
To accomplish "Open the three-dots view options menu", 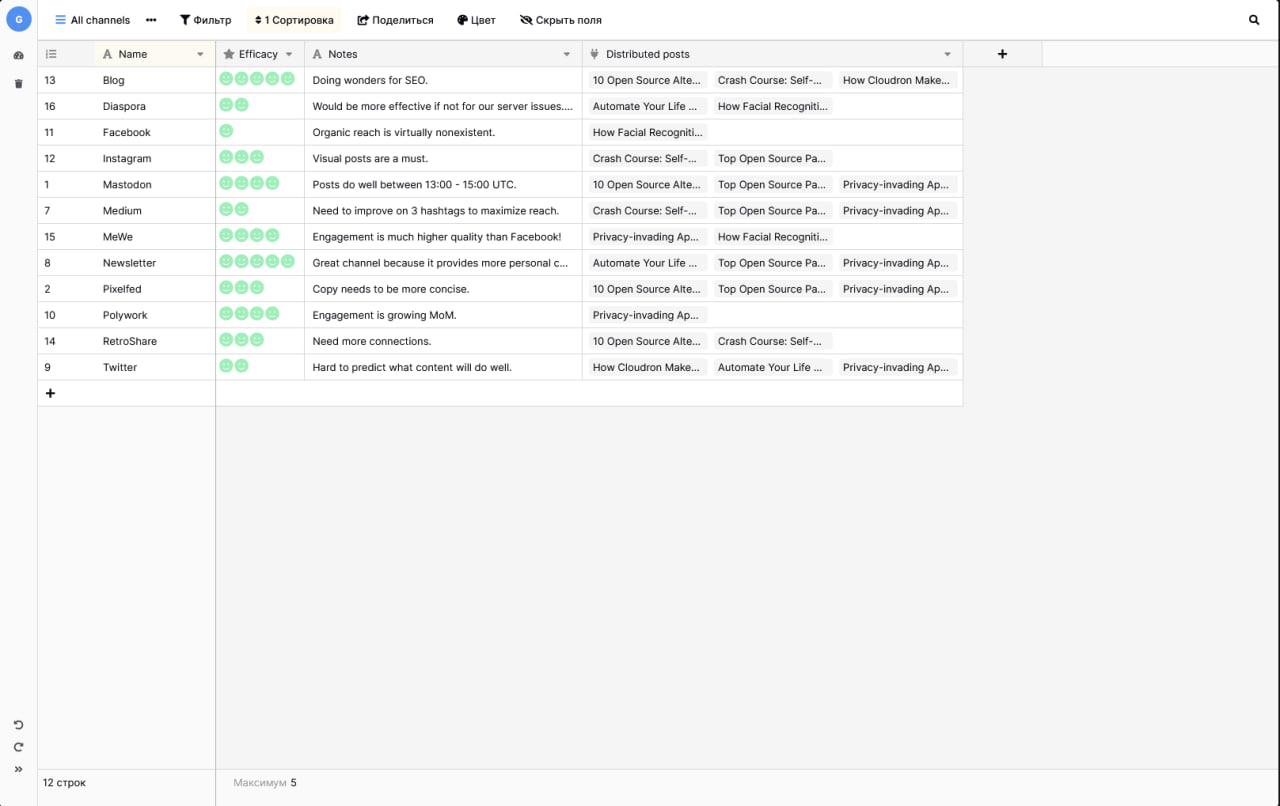I will click(x=151, y=20).
